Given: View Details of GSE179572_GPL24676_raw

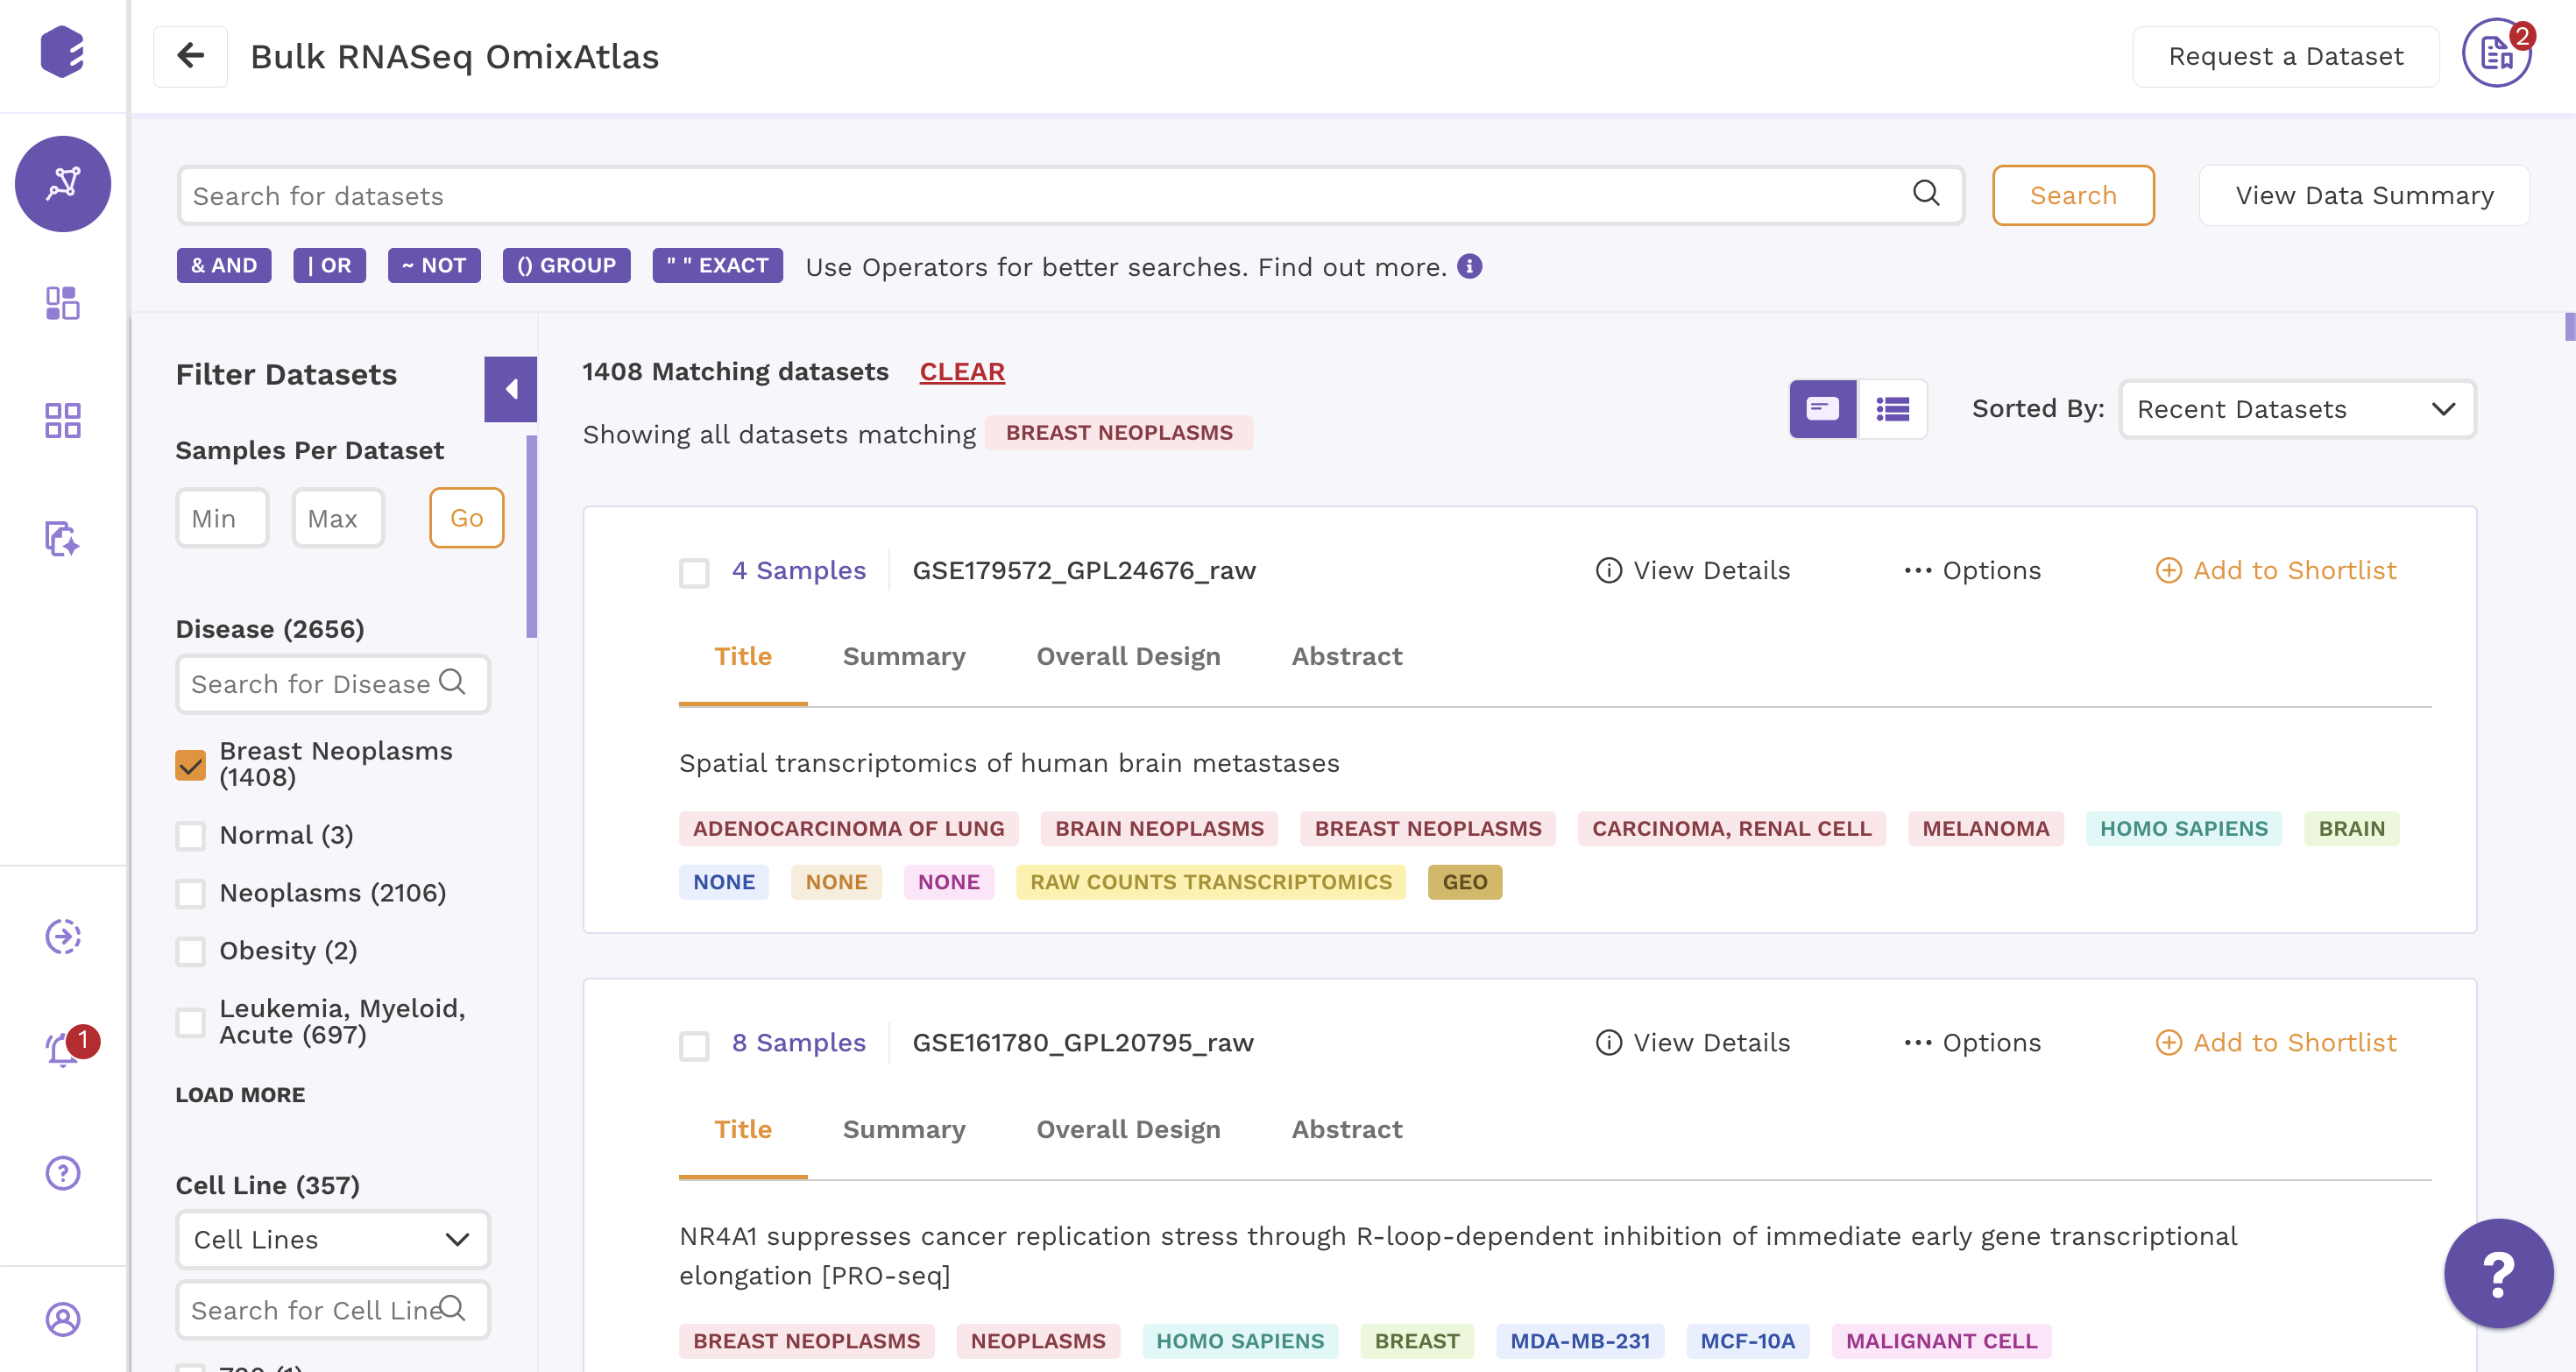Looking at the screenshot, I should point(1693,570).
